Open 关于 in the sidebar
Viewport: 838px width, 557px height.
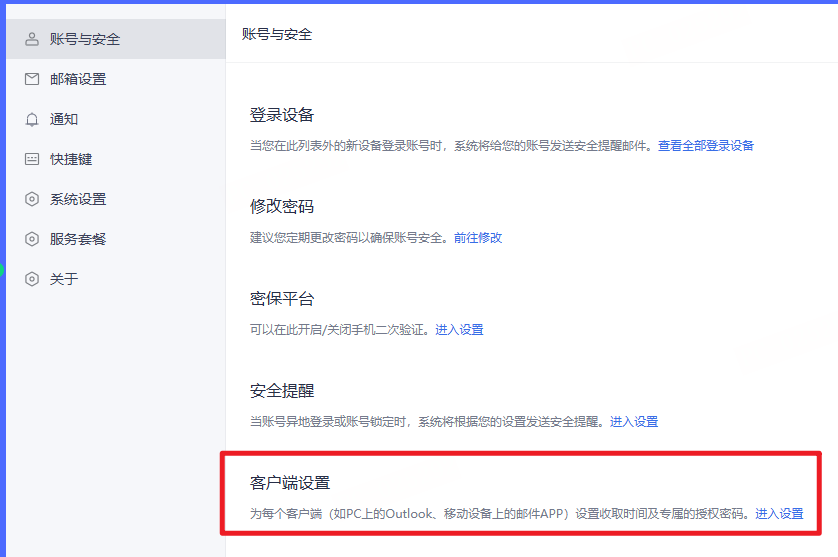click(115, 279)
